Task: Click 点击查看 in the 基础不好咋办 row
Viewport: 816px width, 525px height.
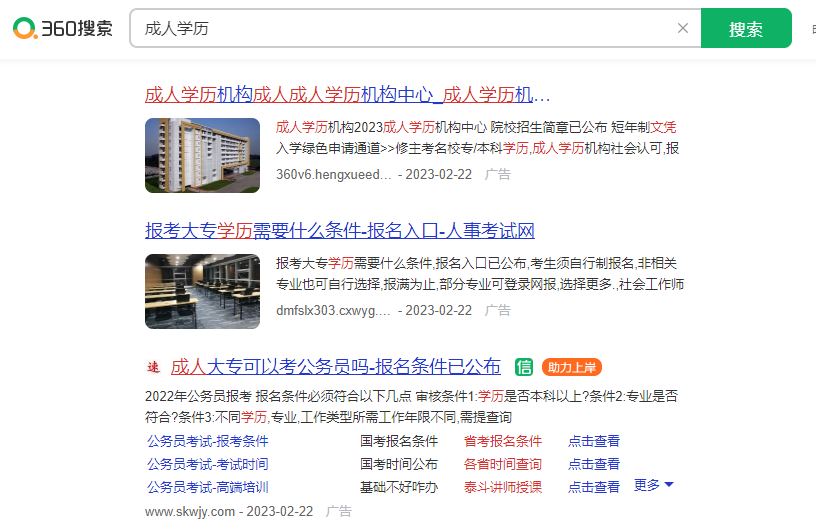Action: point(594,487)
